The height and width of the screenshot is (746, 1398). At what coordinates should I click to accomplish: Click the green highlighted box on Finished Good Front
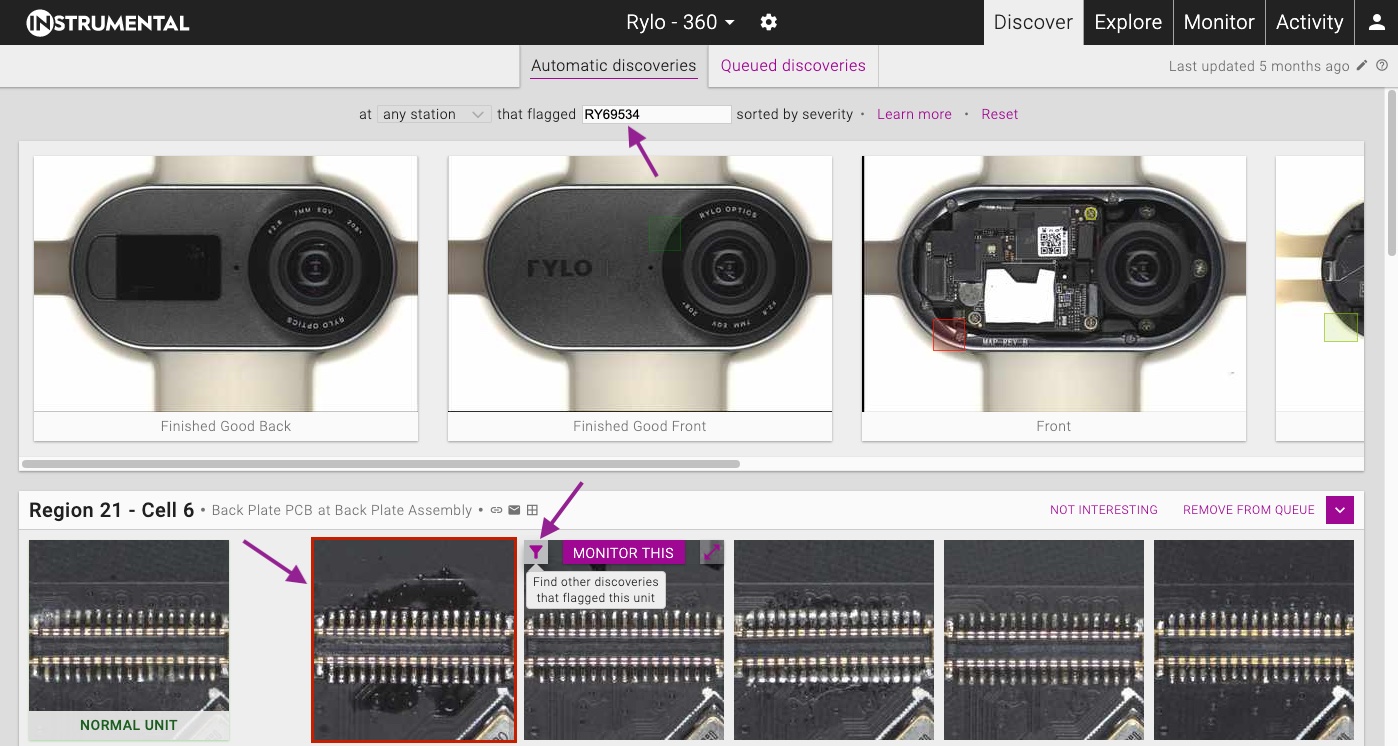[664, 234]
